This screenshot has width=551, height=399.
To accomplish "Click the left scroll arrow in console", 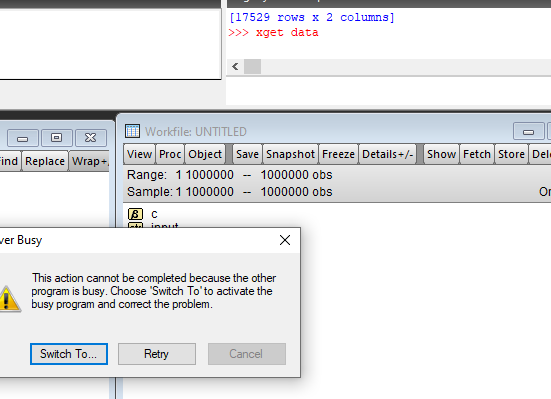I will (235, 66).
